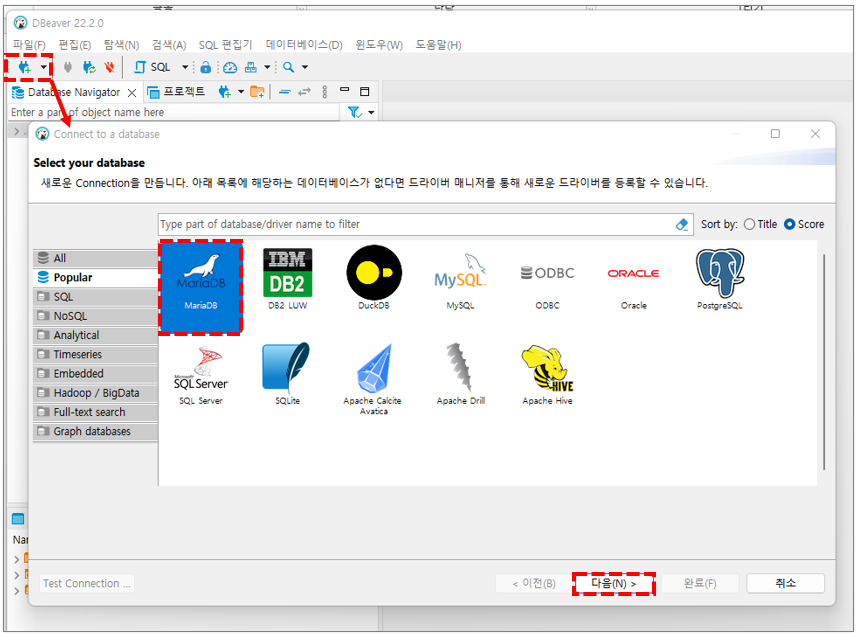
Task: Maximize the navigator panel
Action: coord(365,91)
